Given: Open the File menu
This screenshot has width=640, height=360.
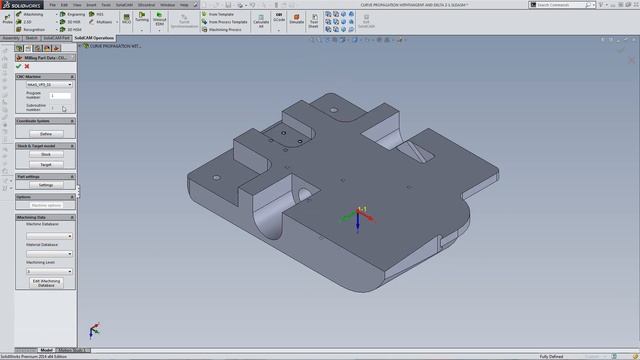Looking at the screenshot, I should click(x=53, y=5).
